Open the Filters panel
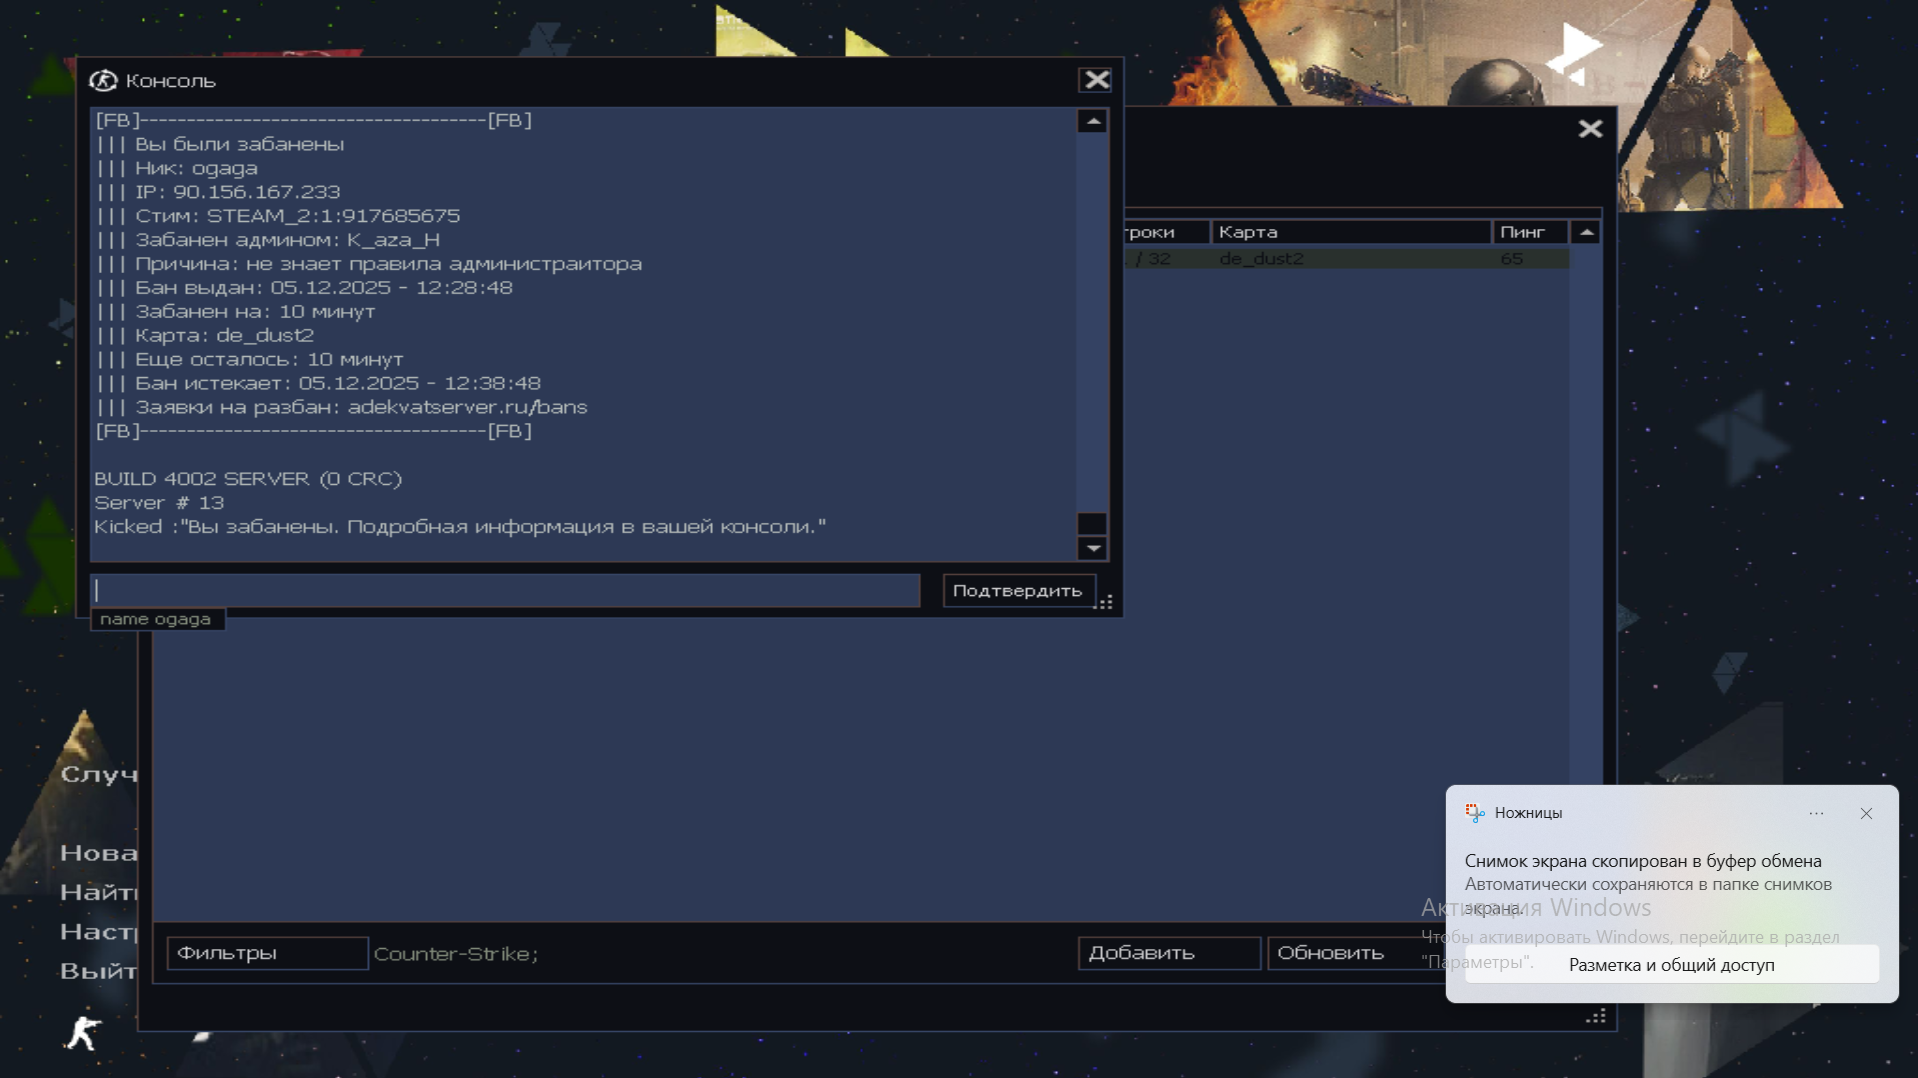 [x=266, y=953]
